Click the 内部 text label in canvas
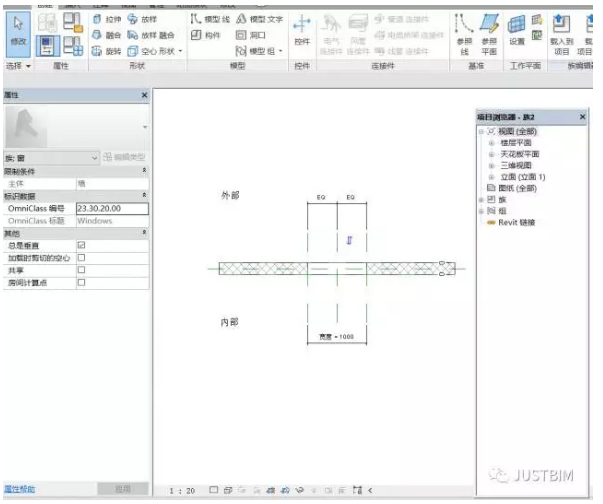 pyautogui.click(x=230, y=322)
